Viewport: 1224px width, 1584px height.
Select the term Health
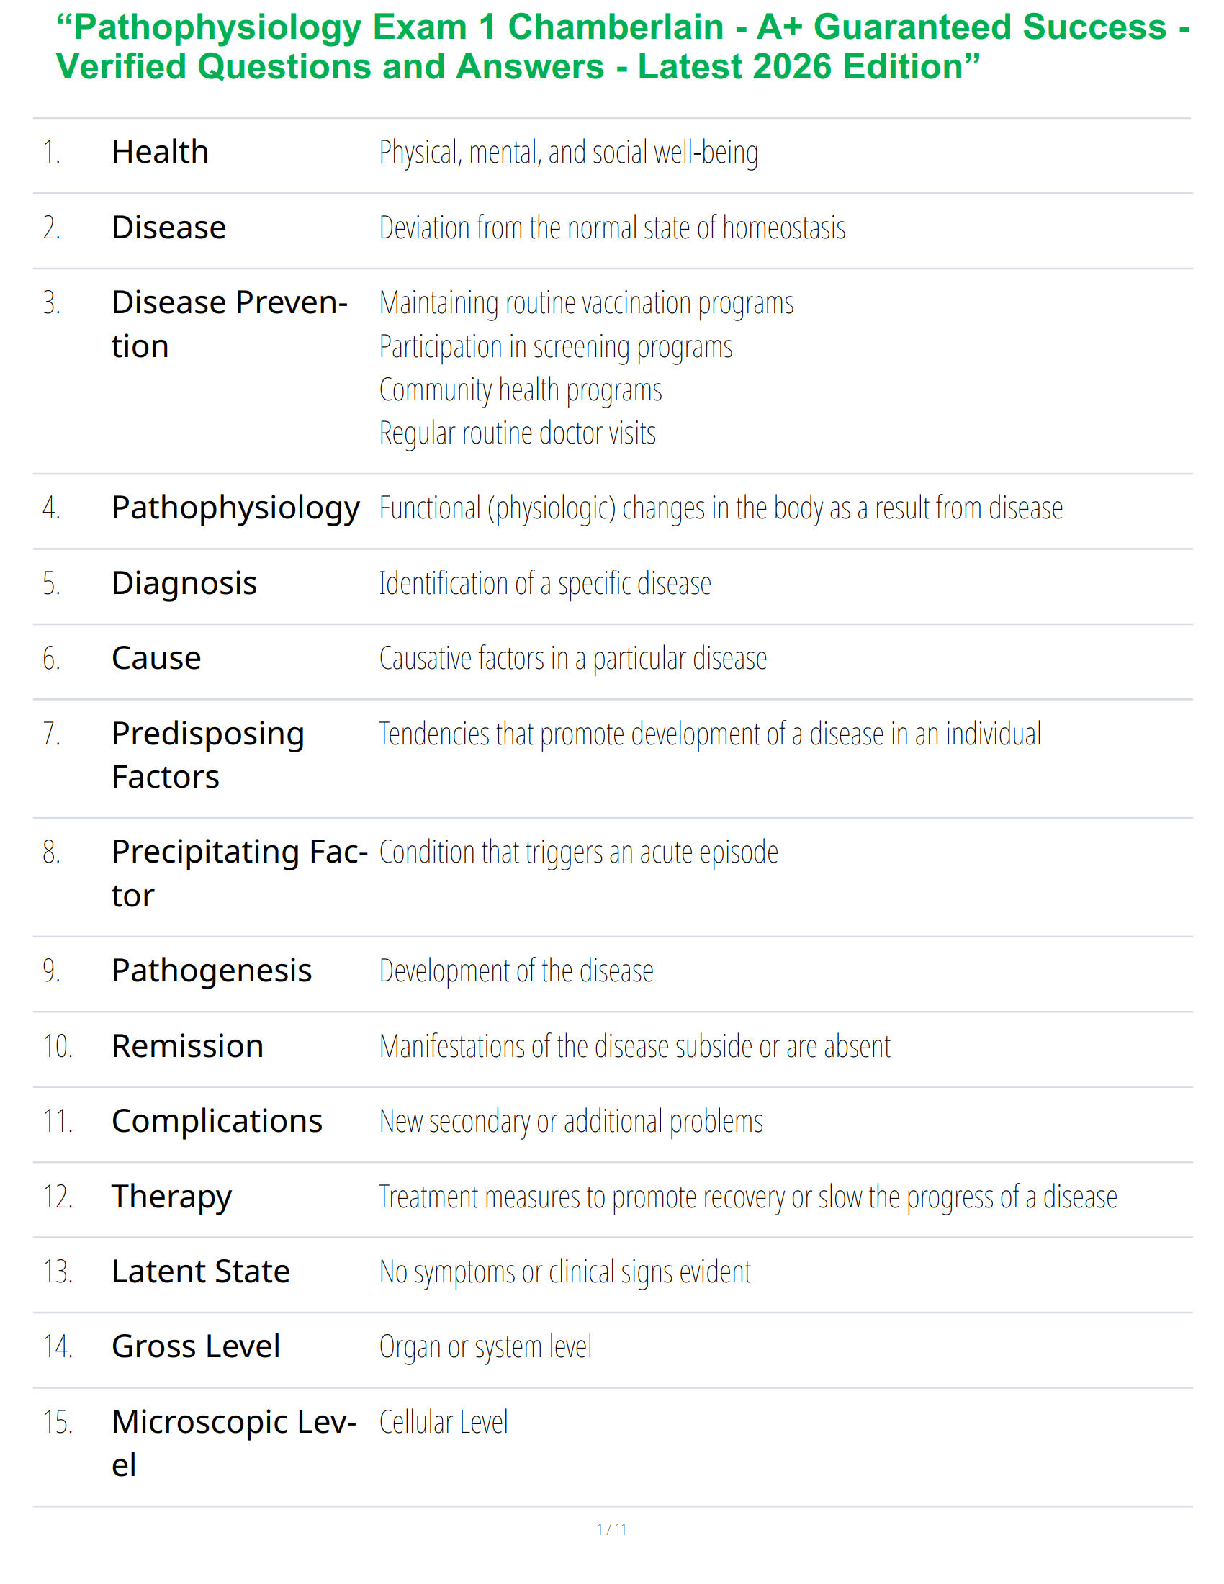tap(160, 152)
